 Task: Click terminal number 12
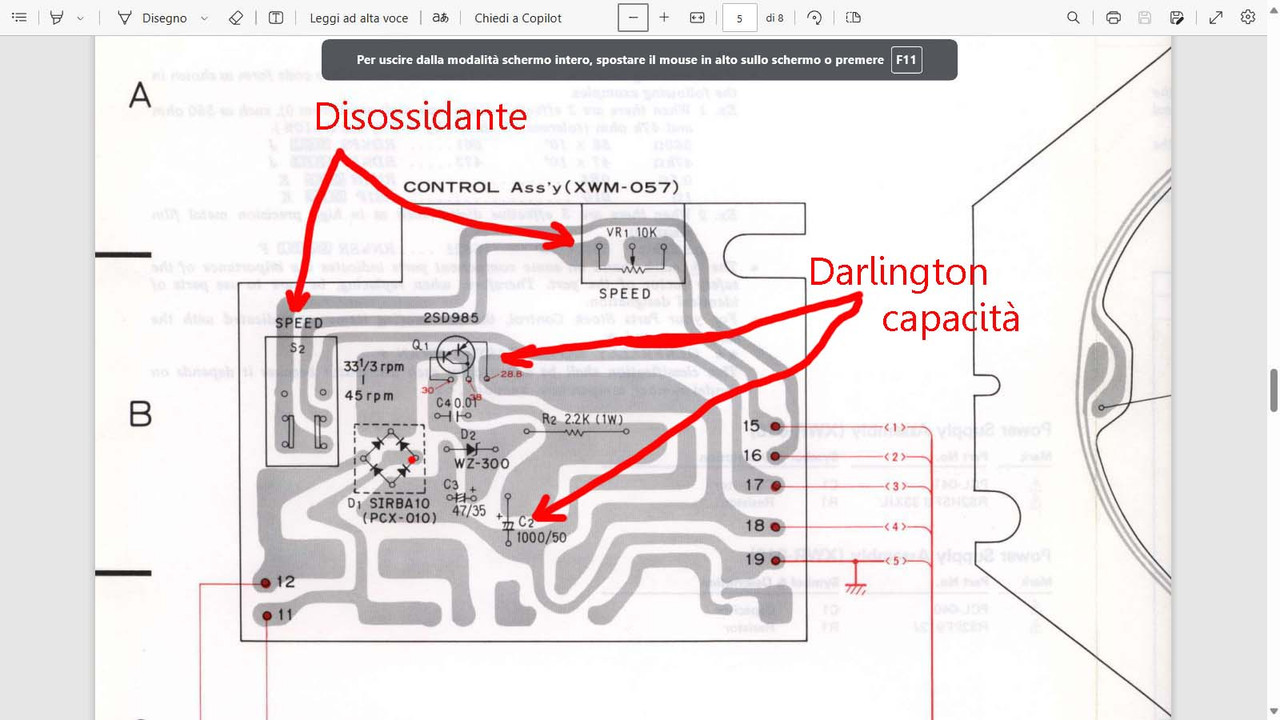click(x=285, y=582)
